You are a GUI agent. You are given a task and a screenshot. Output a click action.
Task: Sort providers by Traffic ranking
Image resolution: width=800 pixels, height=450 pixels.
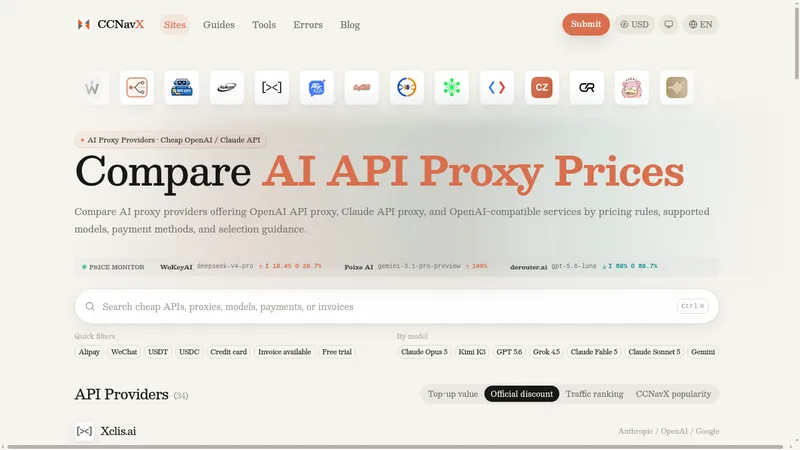pyautogui.click(x=594, y=394)
